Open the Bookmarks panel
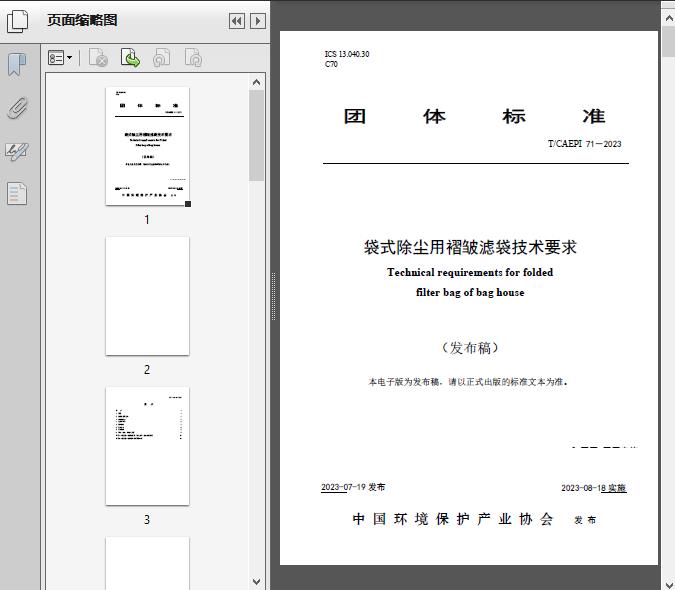The width and height of the screenshot is (675, 590). 17,65
